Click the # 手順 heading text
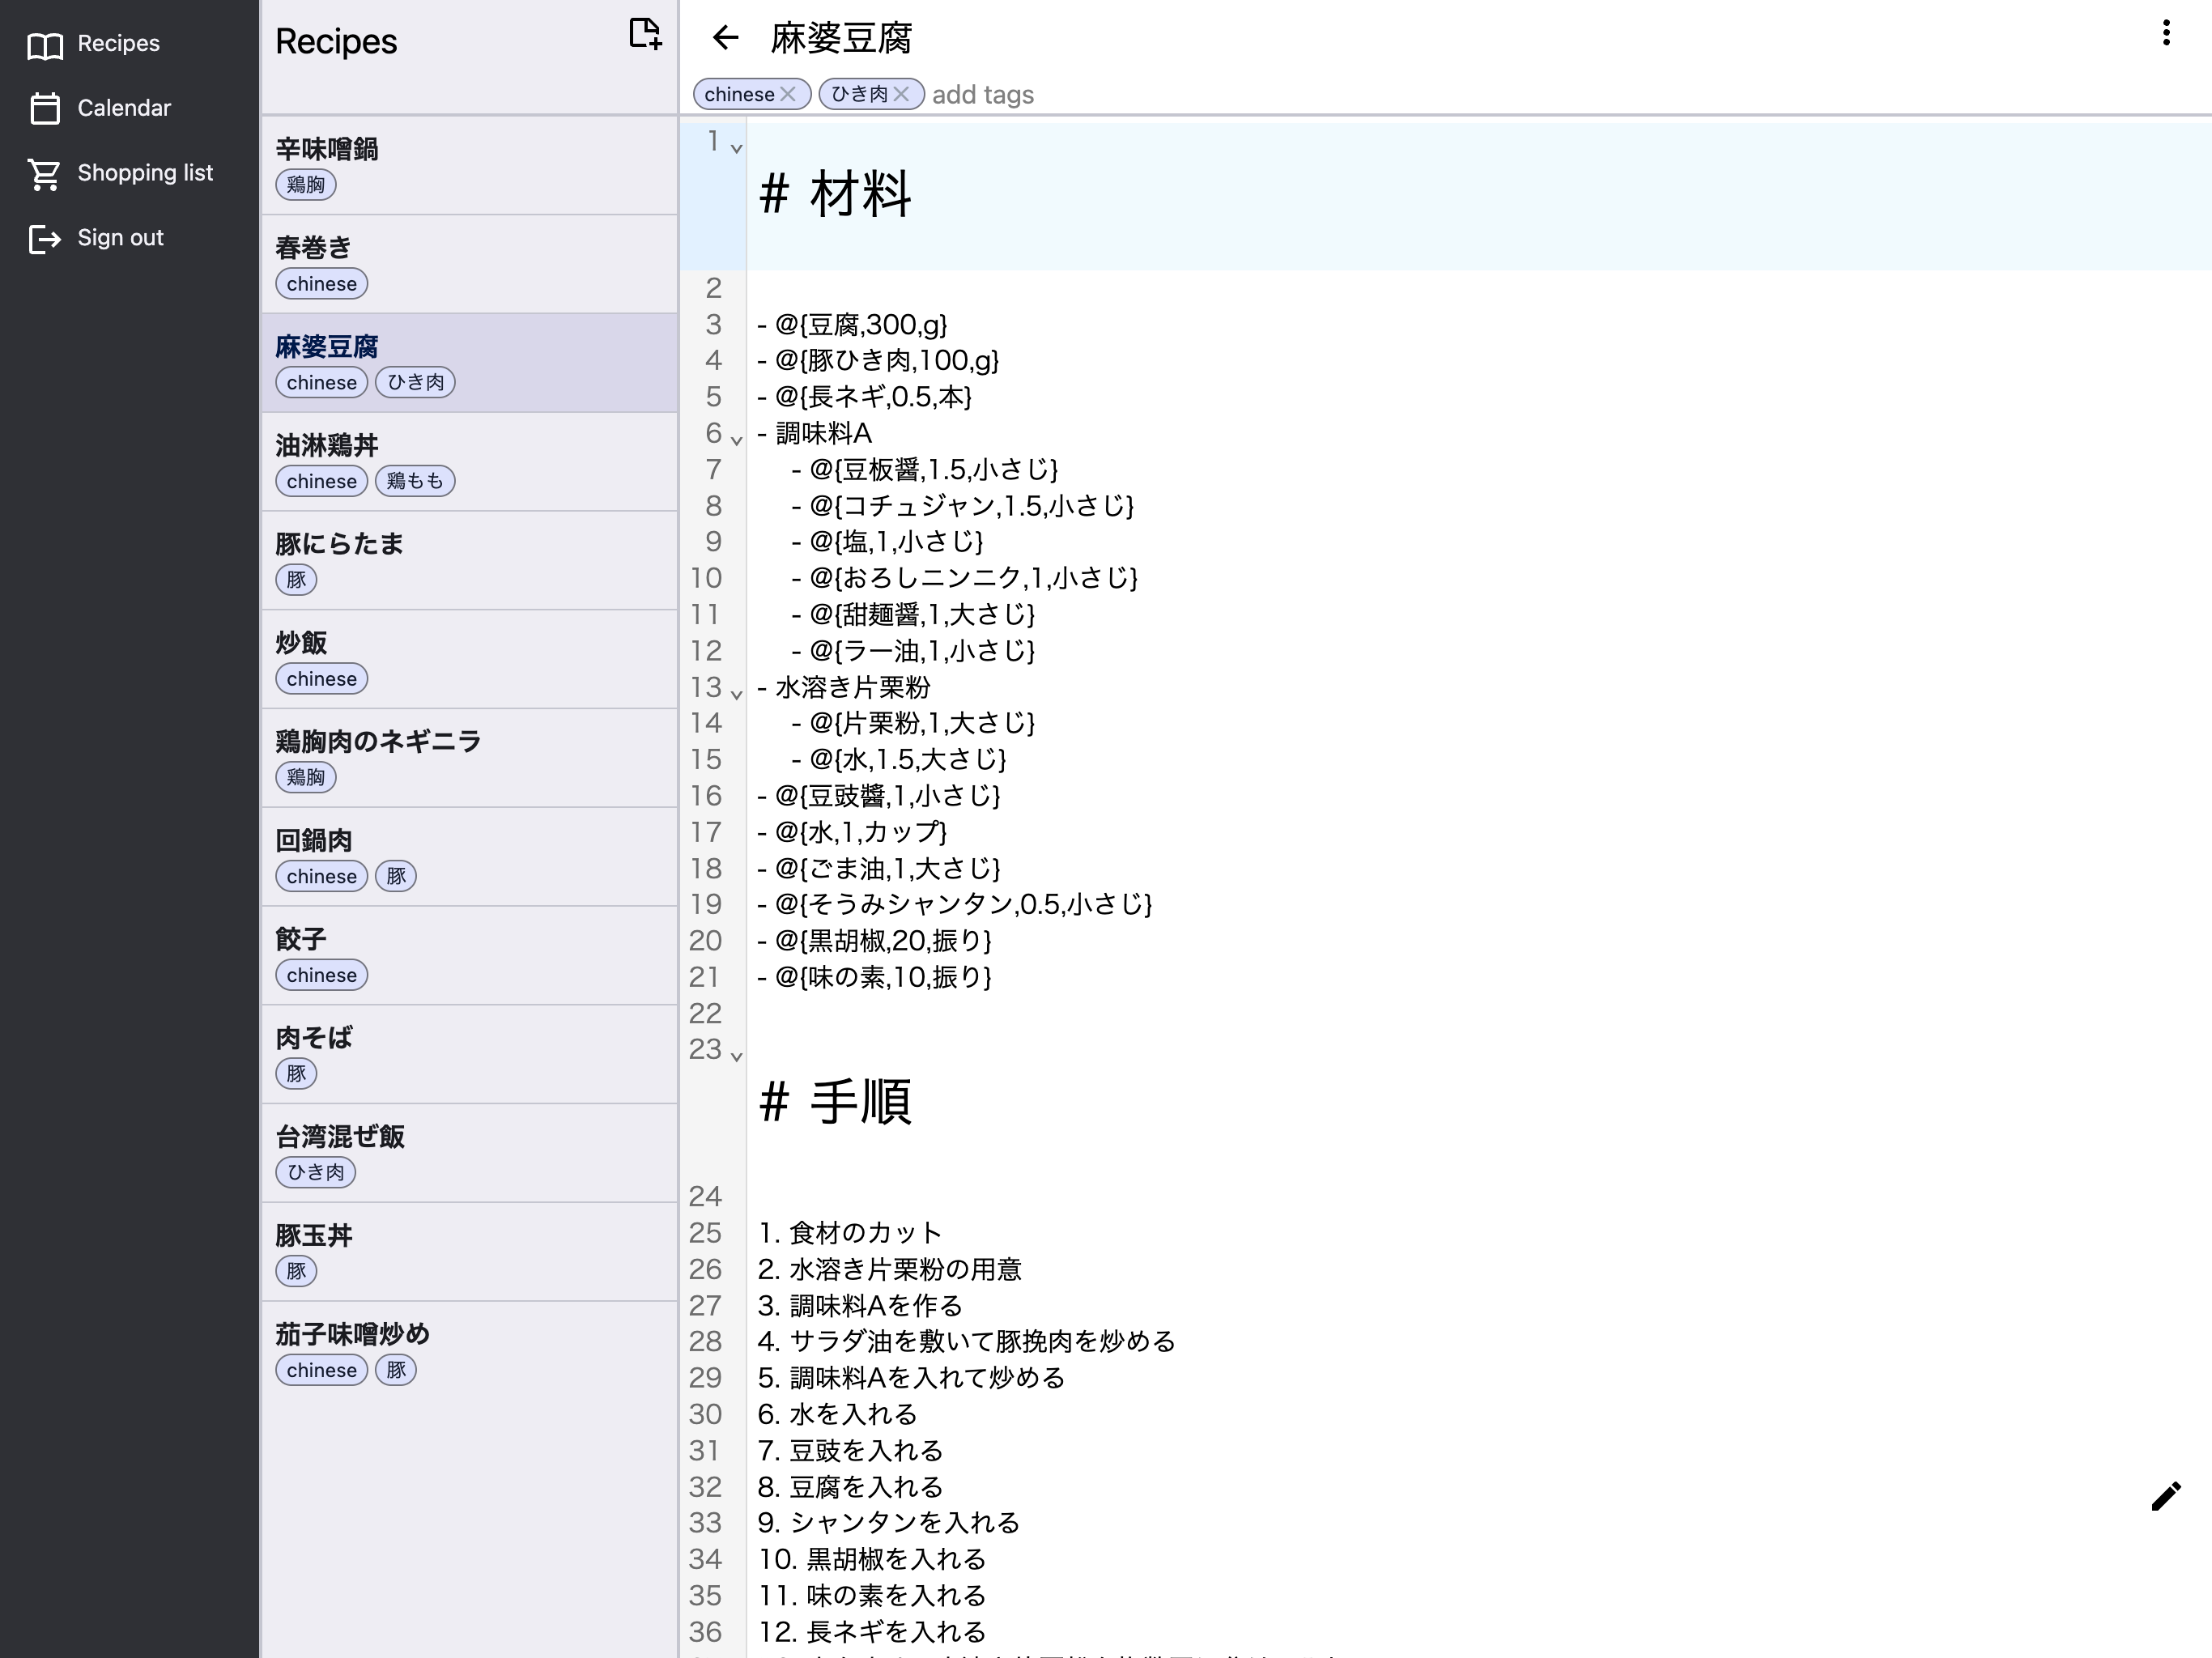This screenshot has height=1658, width=2212. pos(835,1101)
